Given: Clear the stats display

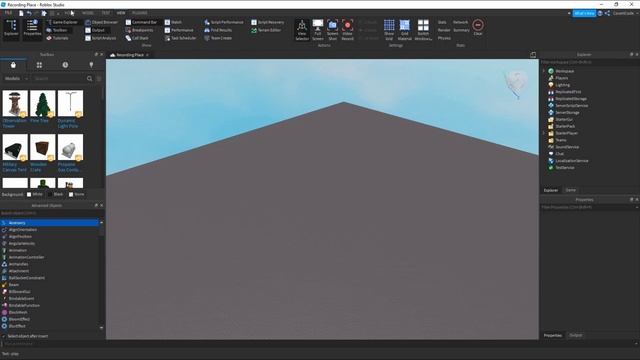Looking at the screenshot, I should pos(478,28).
